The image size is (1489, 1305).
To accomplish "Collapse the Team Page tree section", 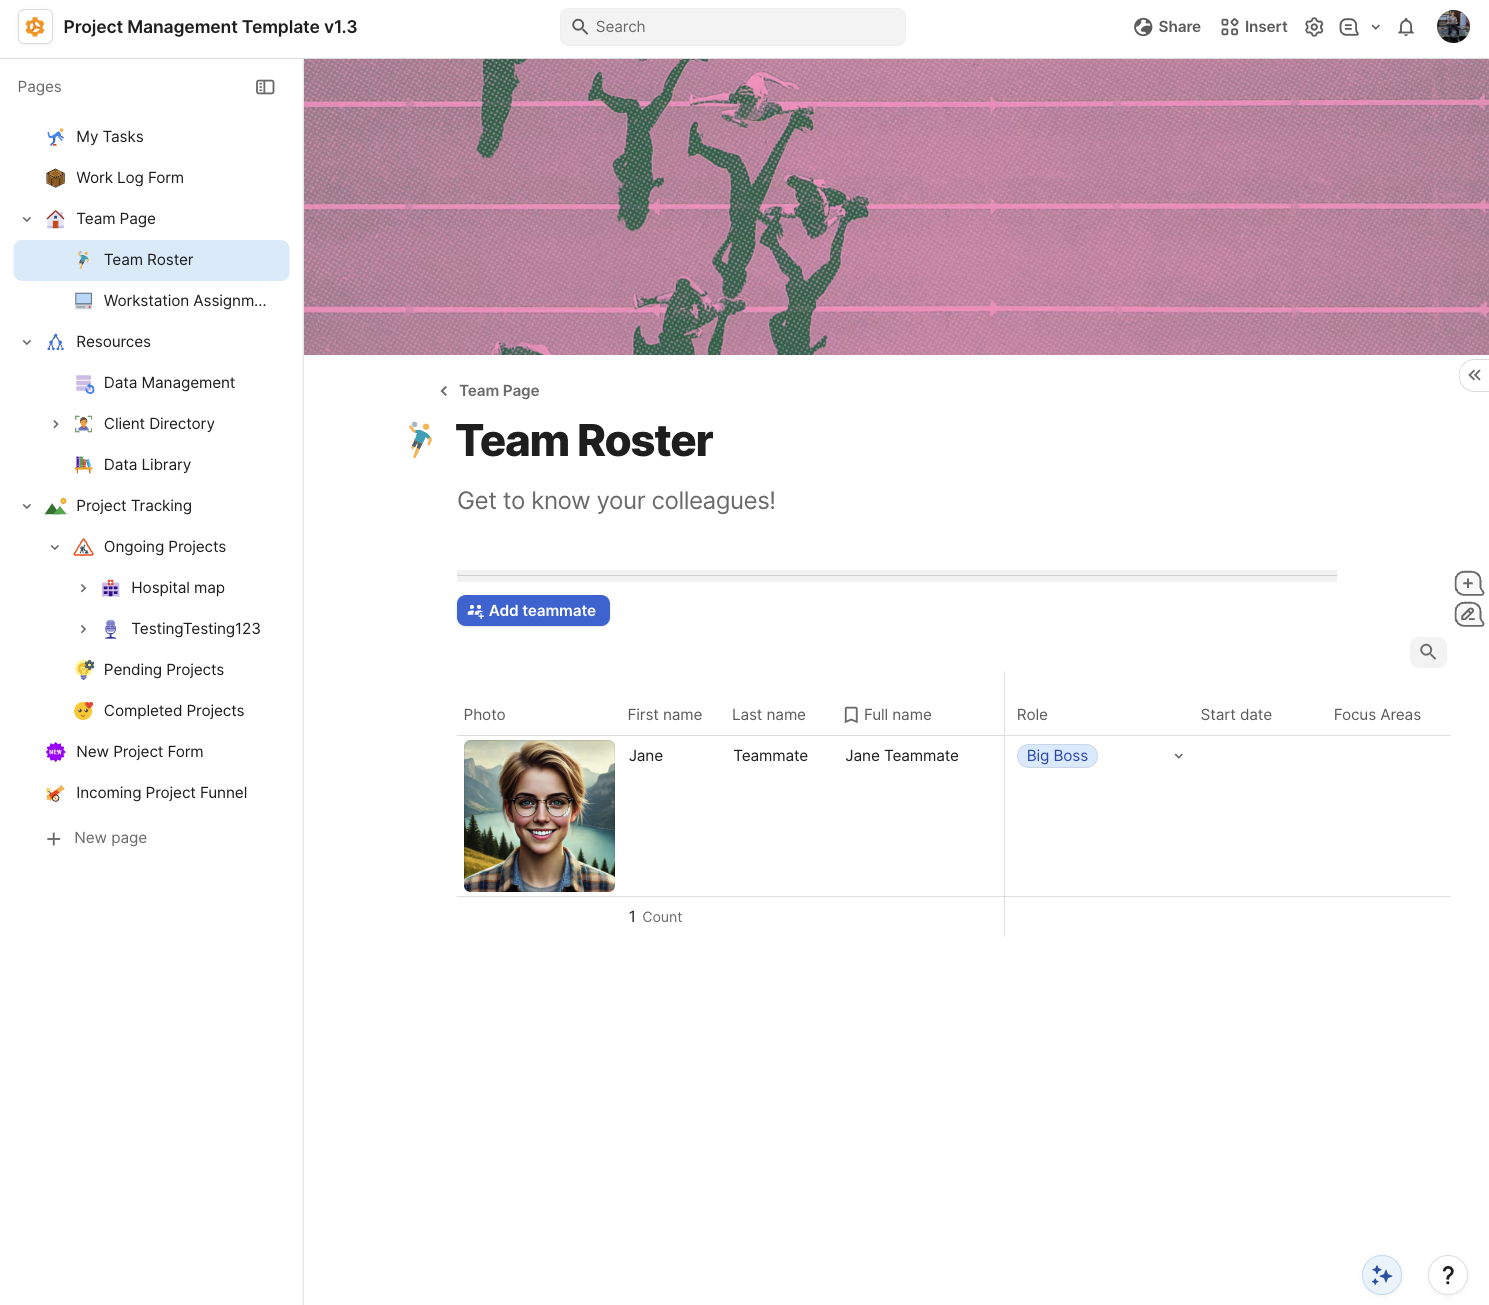I will pyautogui.click(x=27, y=219).
